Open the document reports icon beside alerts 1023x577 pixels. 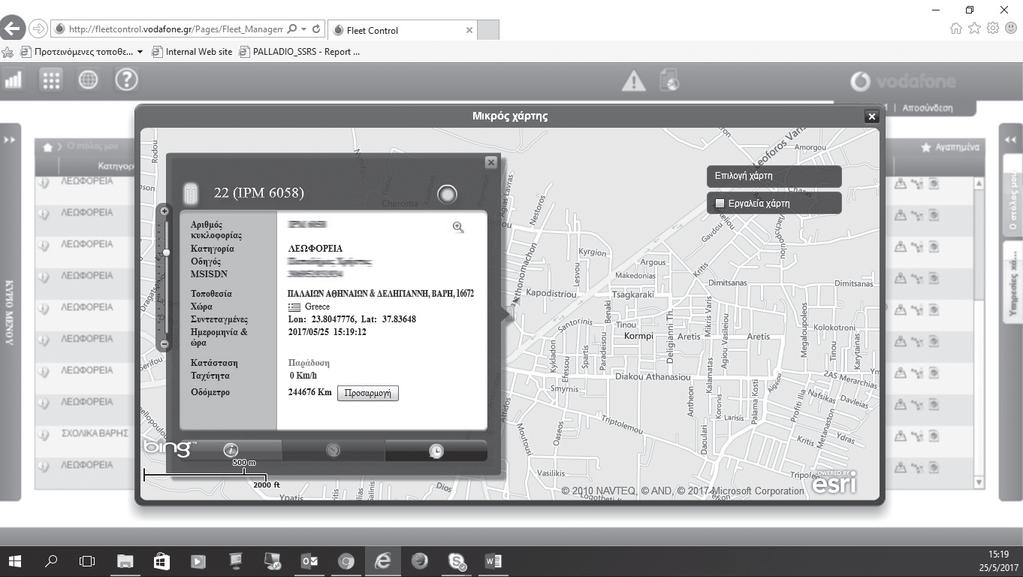669,80
